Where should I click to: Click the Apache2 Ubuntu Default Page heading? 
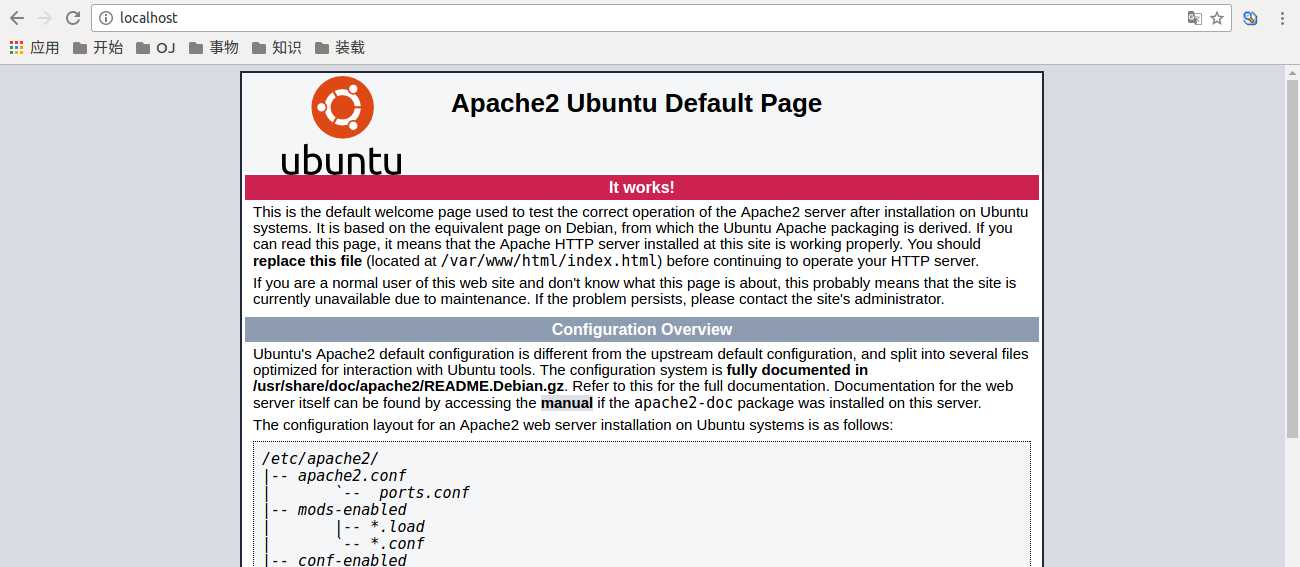636,103
